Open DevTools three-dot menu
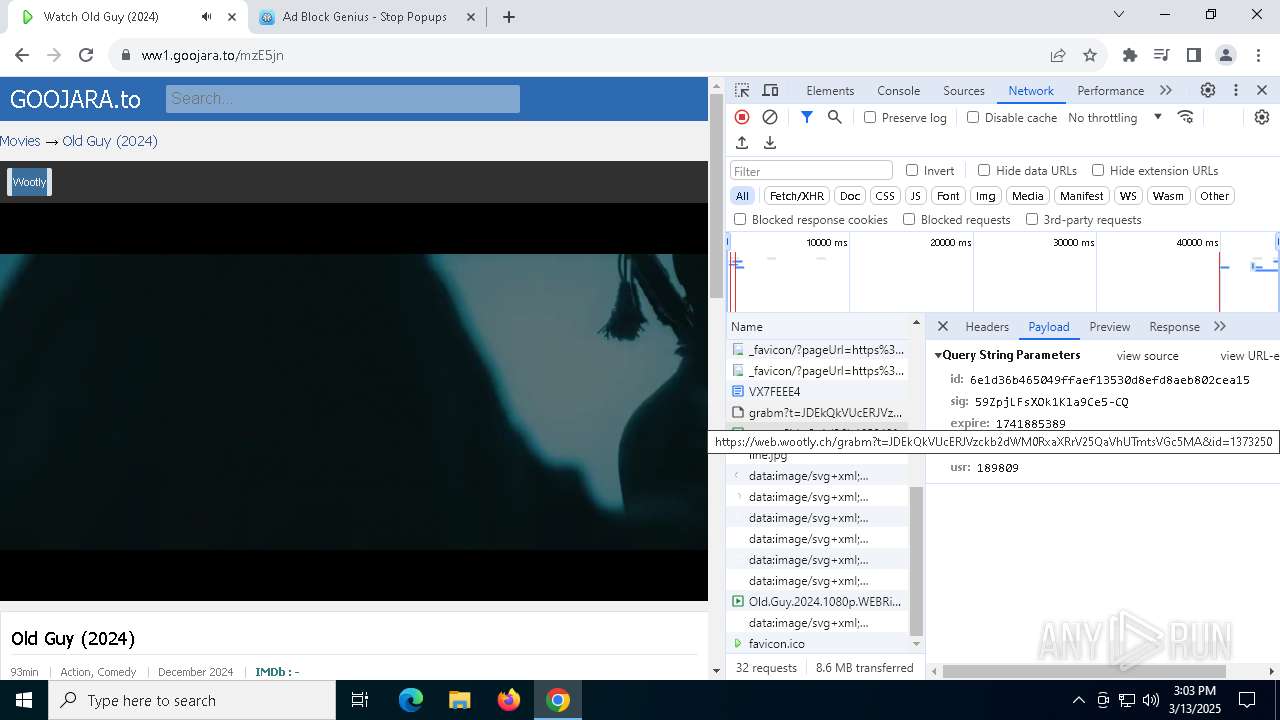The width and height of the screenshot is (1280, 720). click(1236, 90)
